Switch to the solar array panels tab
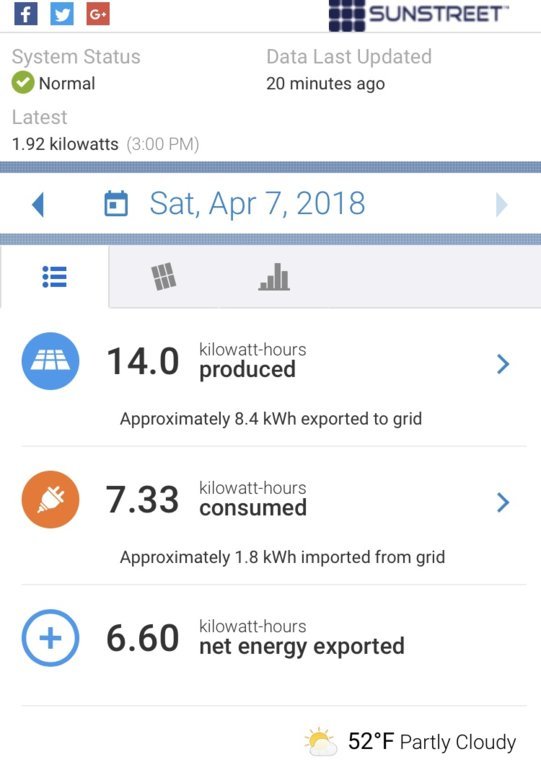 (163, 277)
